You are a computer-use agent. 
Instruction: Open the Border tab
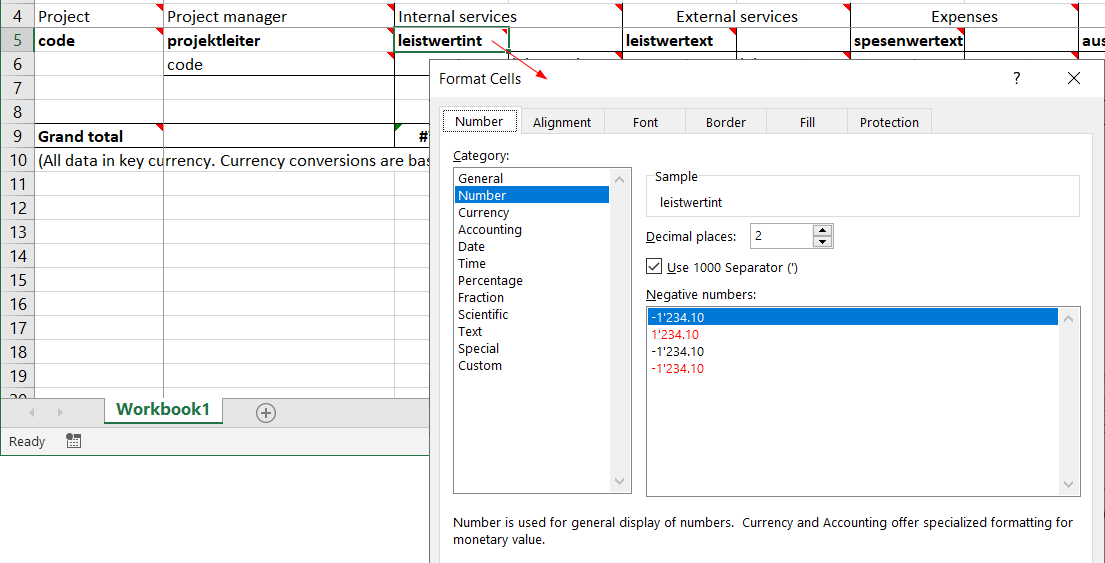coord(725,122)
